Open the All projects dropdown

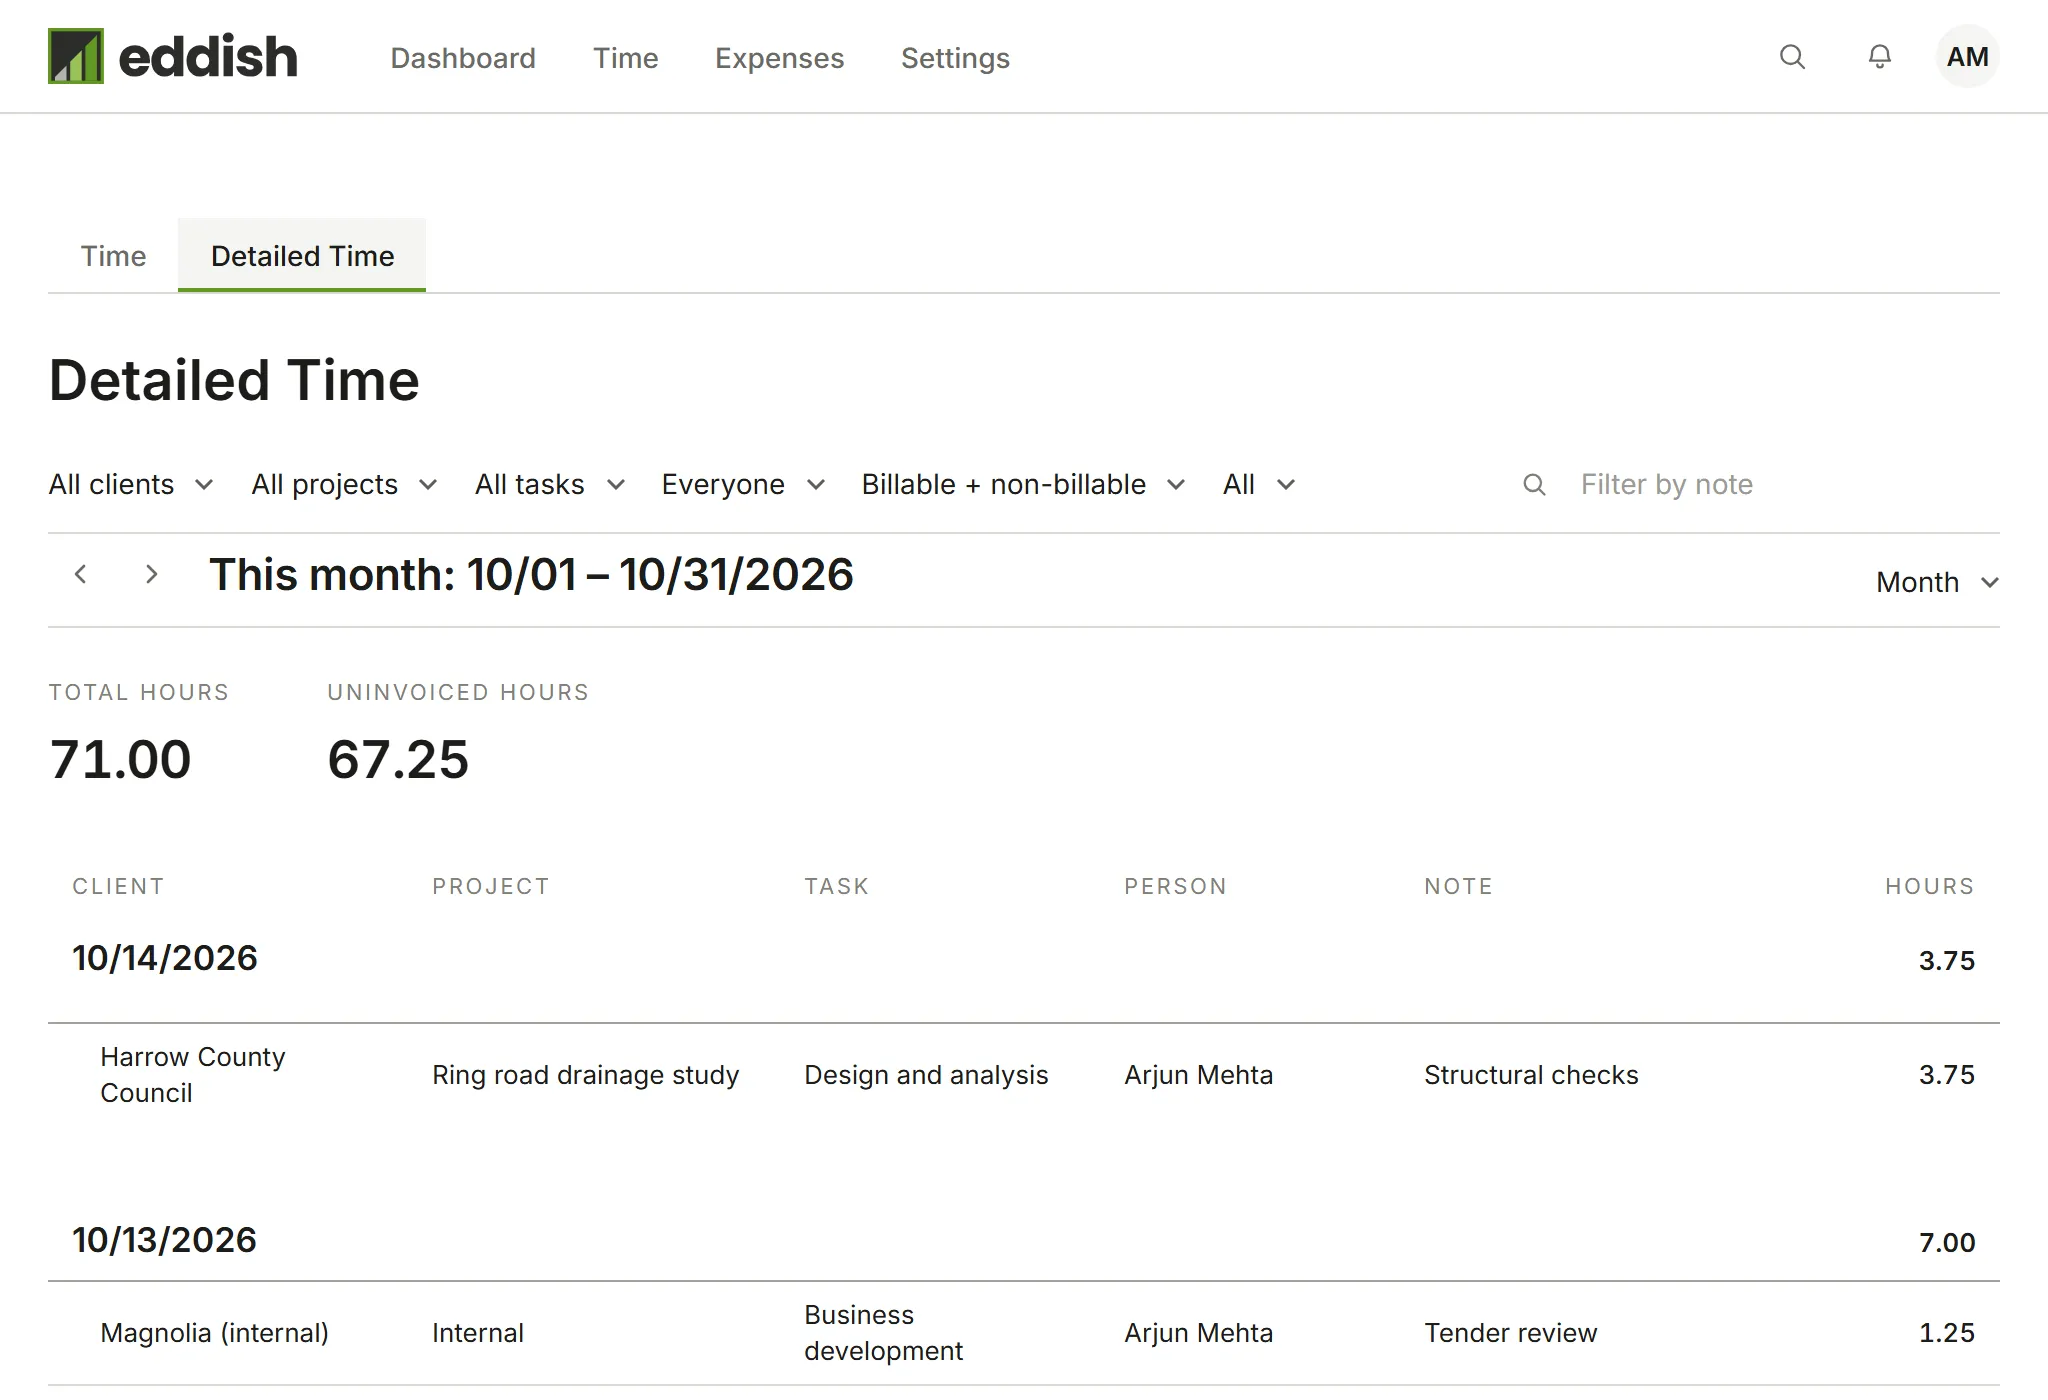click(344, 485)
